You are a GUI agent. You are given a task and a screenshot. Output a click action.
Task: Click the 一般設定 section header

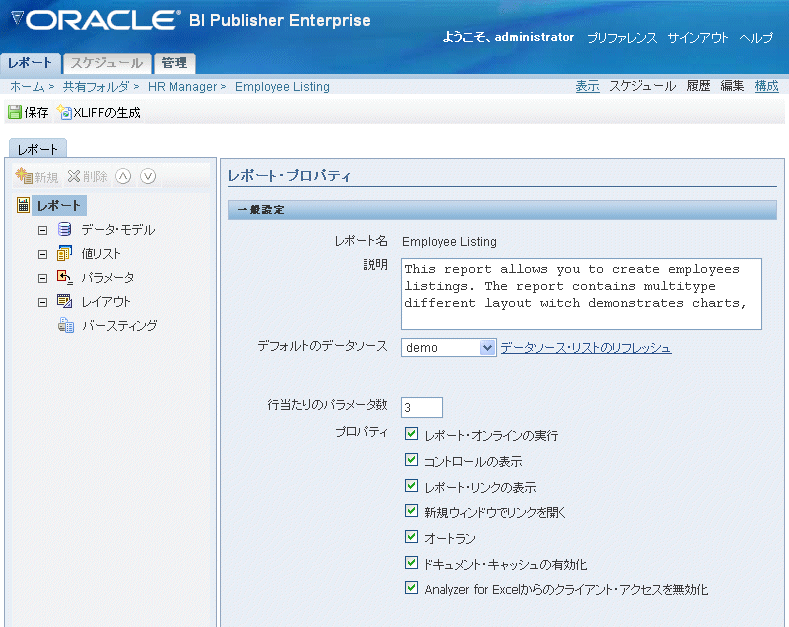pyautogui.click(x=502, y=210)
